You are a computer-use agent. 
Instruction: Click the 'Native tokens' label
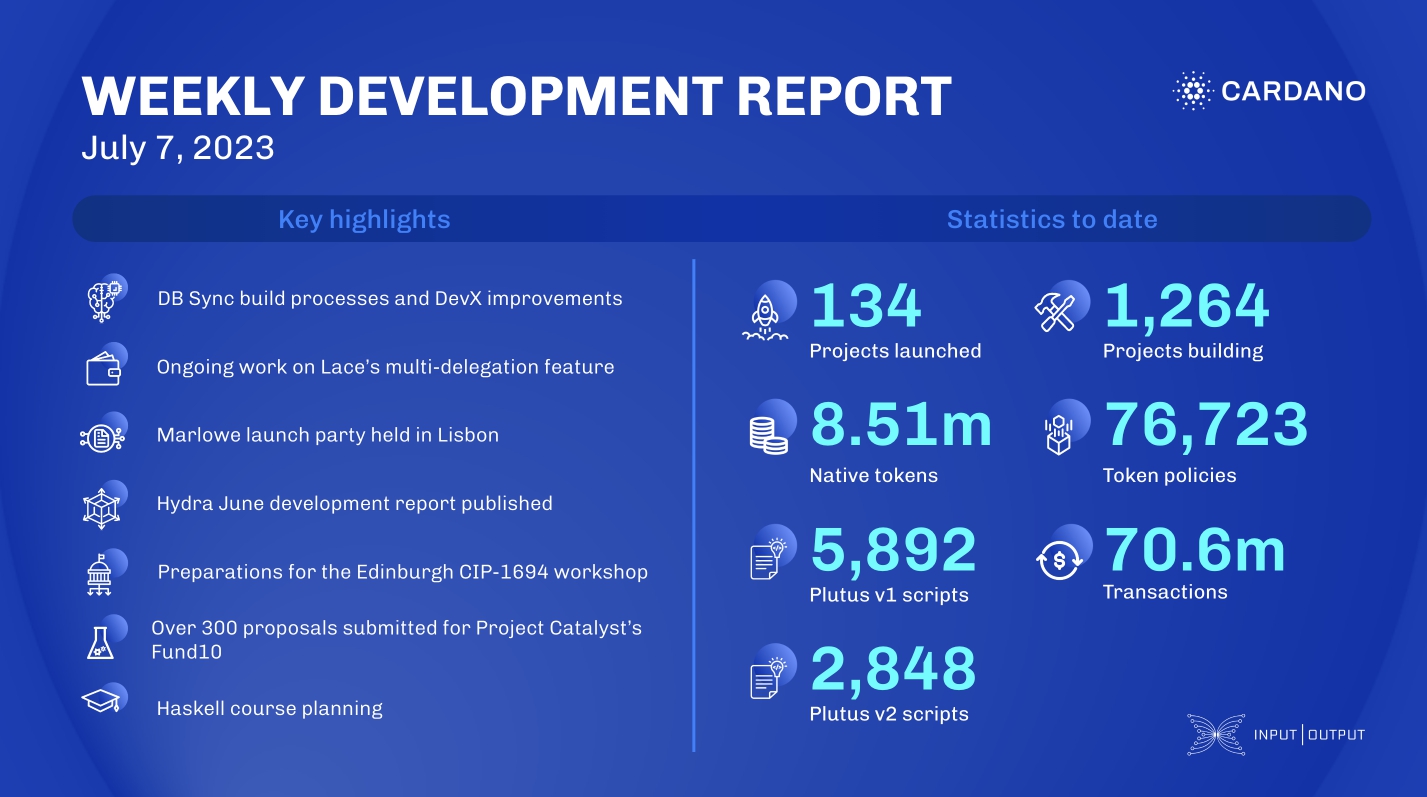pyautogui.click(x=874, y=476)
